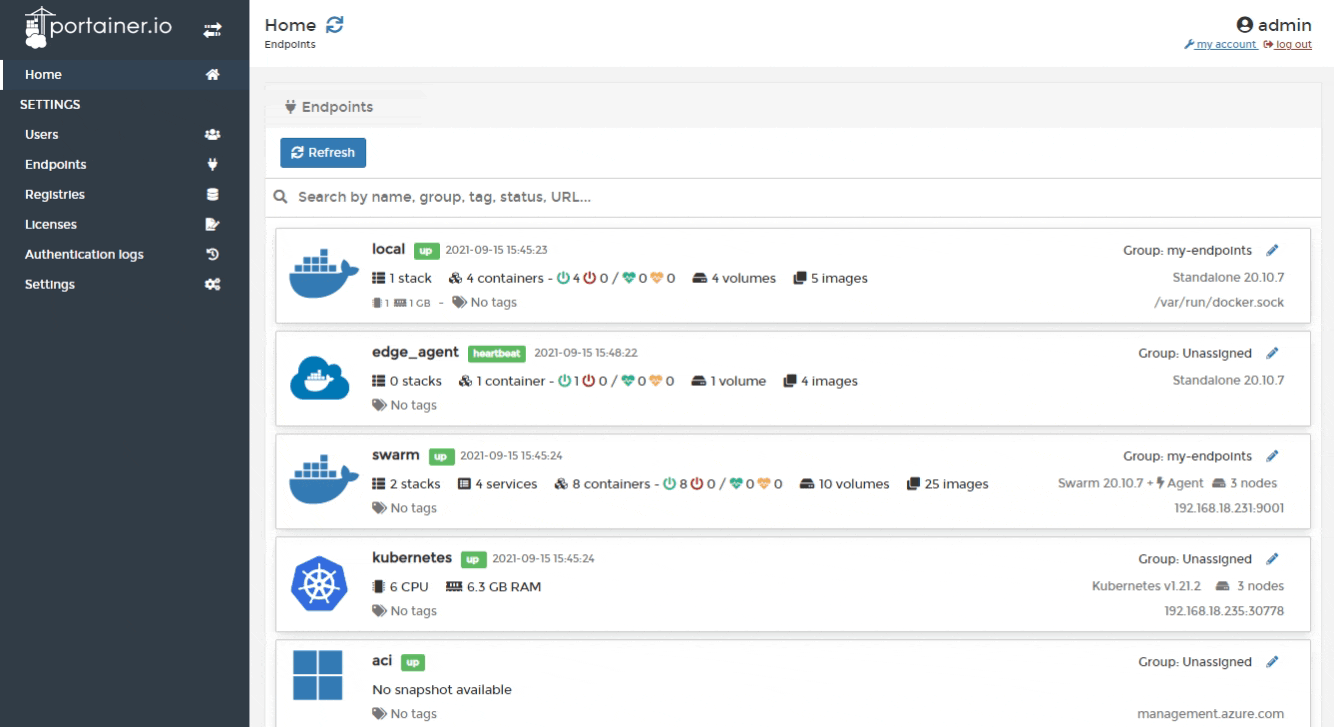Edit the swarm endpoint using pencil icon
Screen dimensions: 1334x727
tap(1272, 456)
